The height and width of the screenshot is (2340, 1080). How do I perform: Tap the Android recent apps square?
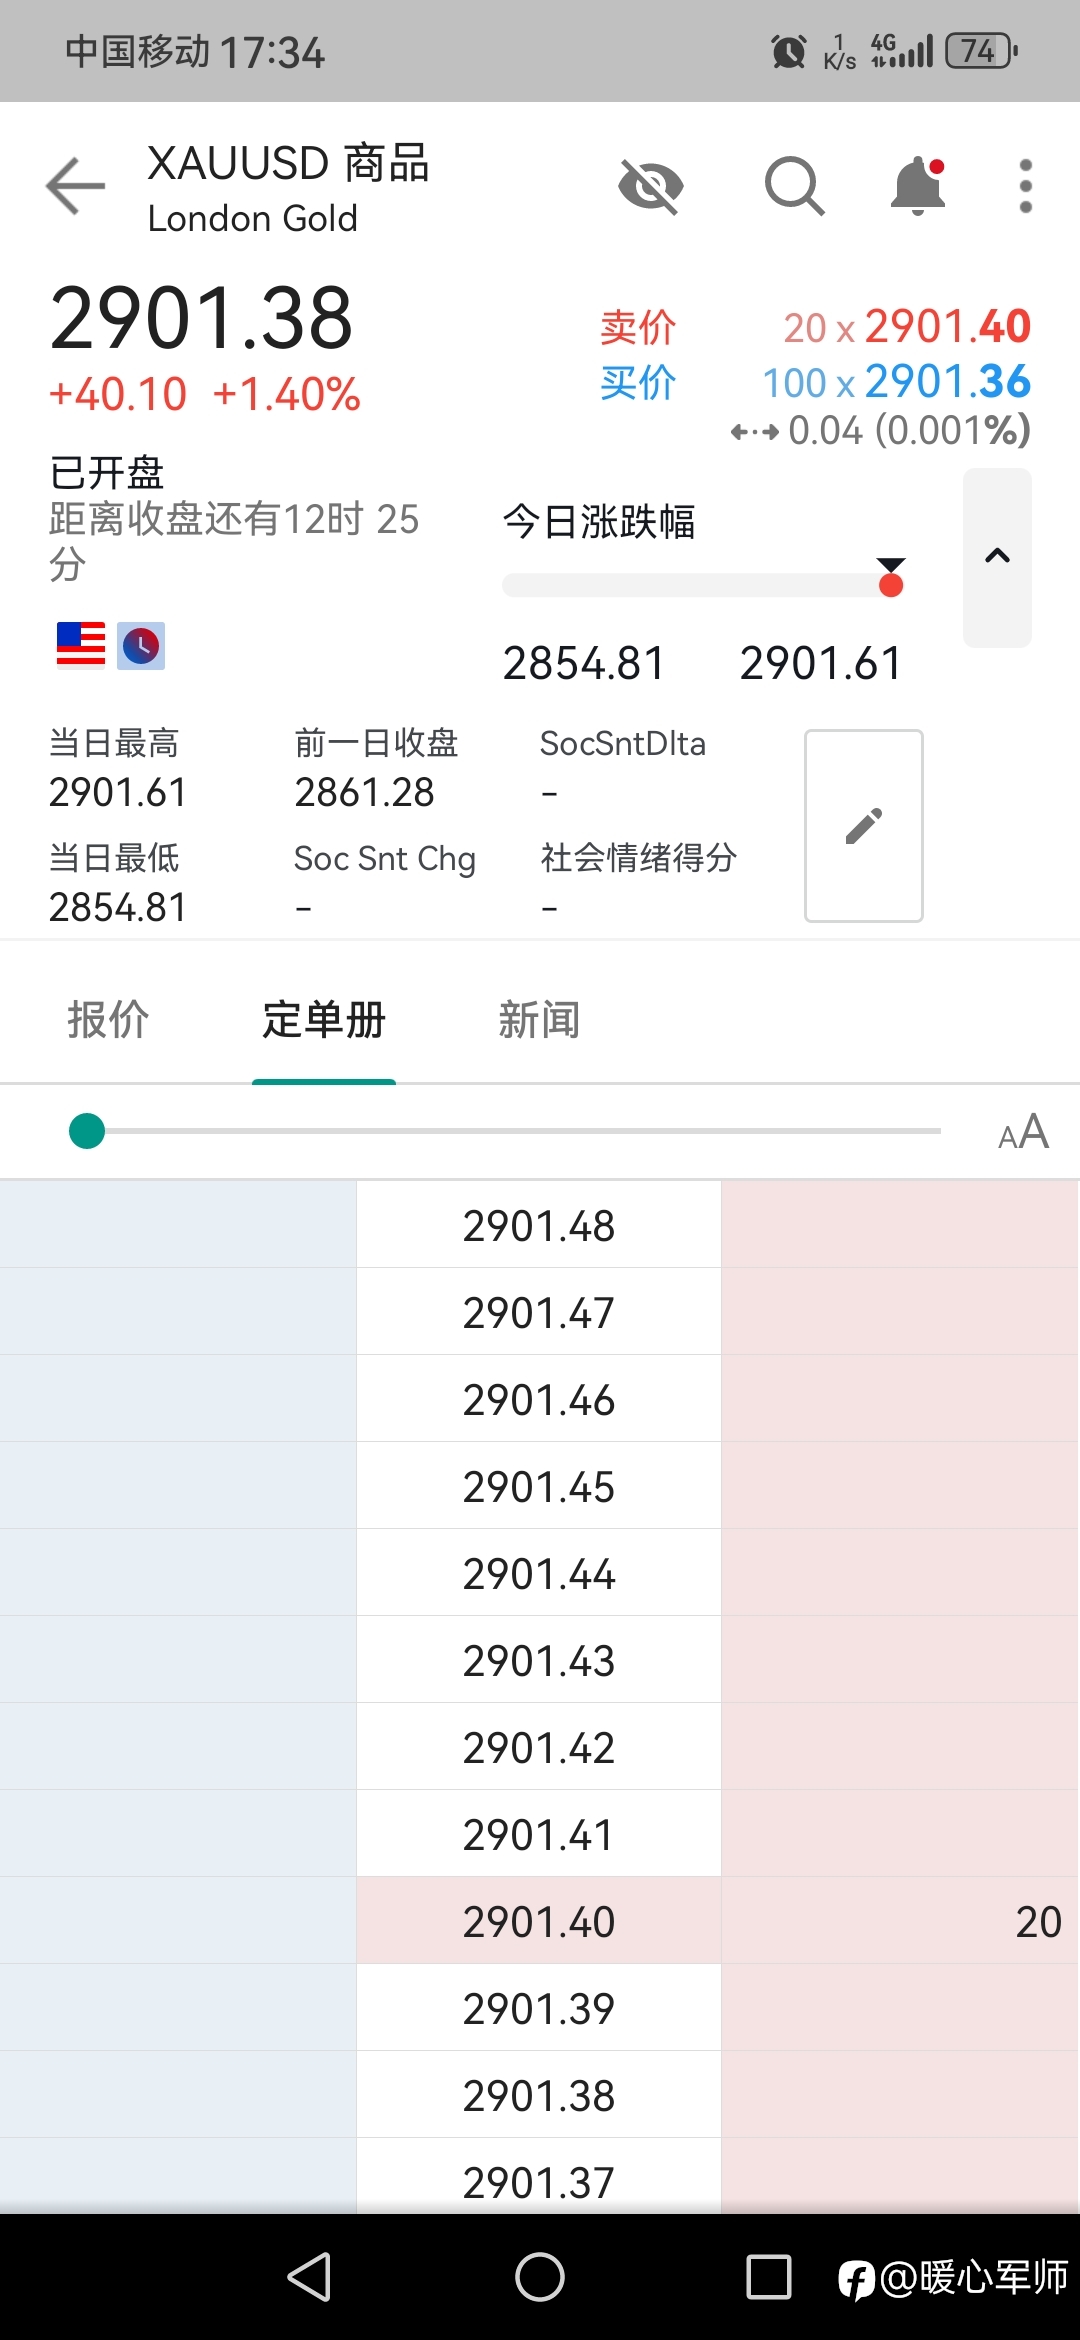pos(769,2277)
